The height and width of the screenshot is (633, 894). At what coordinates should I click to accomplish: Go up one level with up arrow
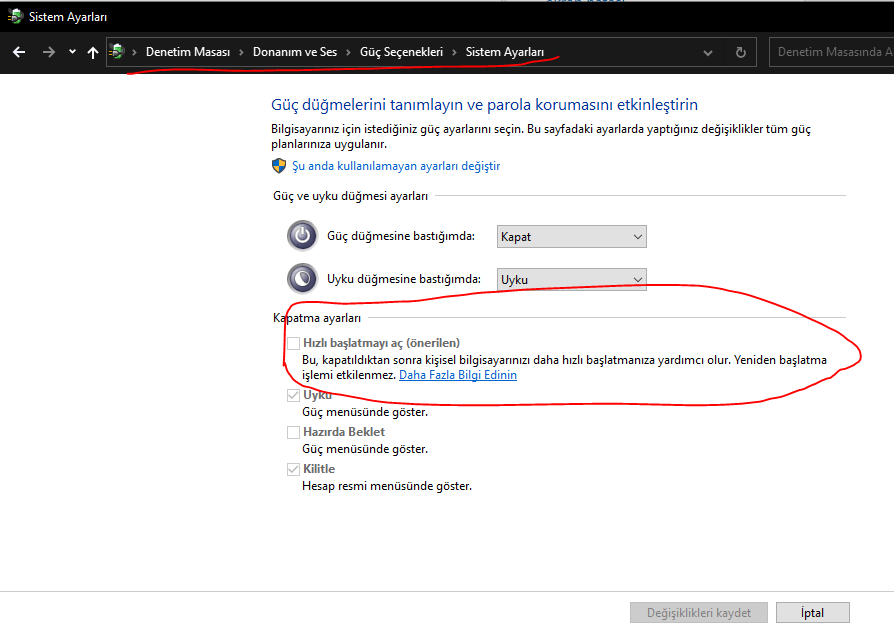click(92, 52)
